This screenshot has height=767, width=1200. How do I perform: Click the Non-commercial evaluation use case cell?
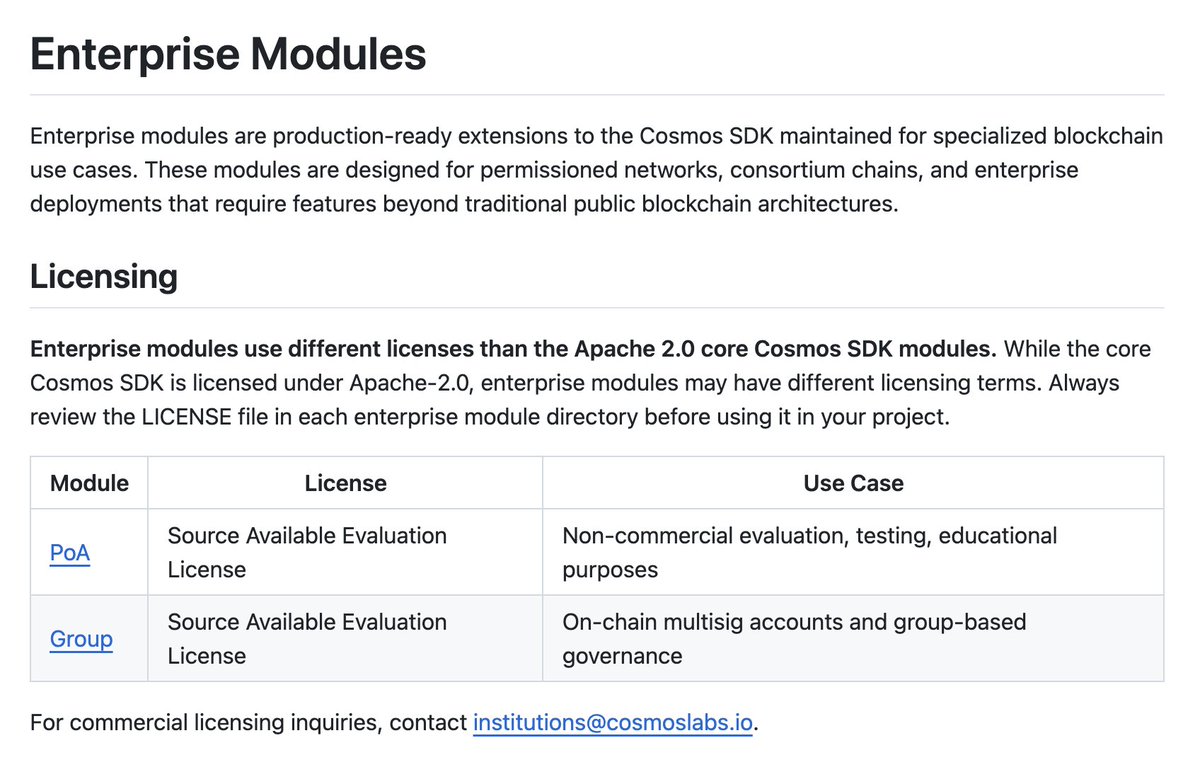(x=809, y=553)
